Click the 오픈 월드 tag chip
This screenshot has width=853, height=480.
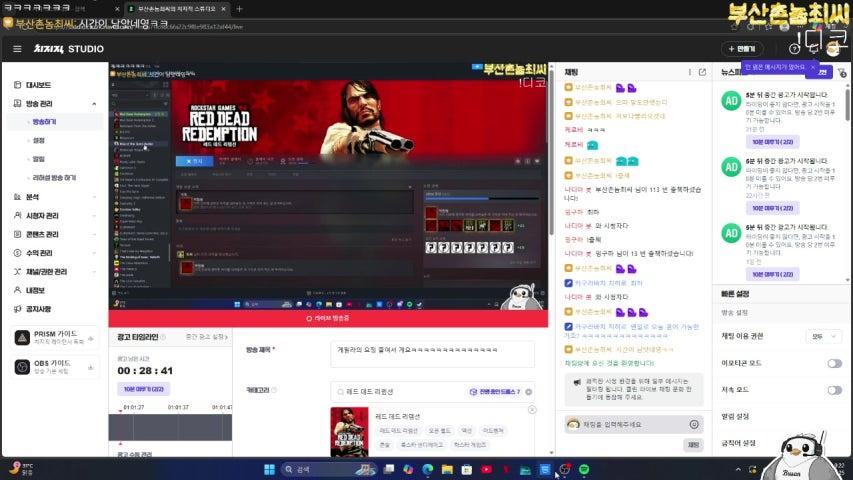pyautogui.click(x=440, y=431)
